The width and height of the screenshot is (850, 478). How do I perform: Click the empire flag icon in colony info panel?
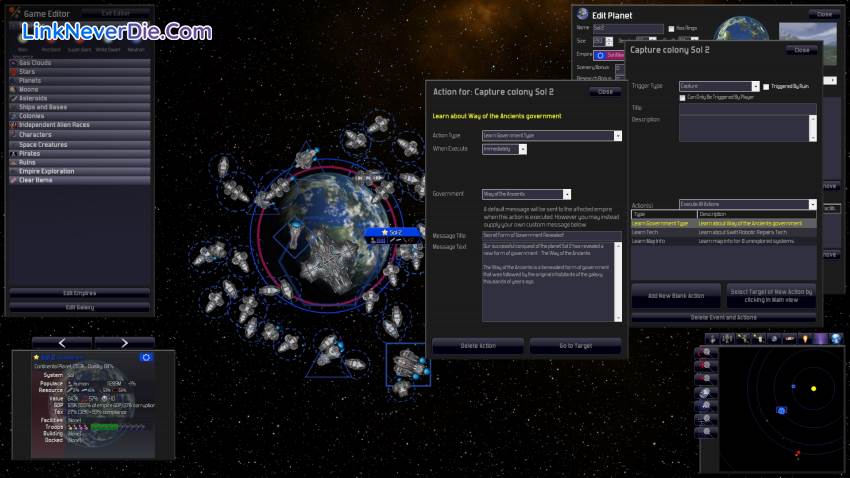146,357
